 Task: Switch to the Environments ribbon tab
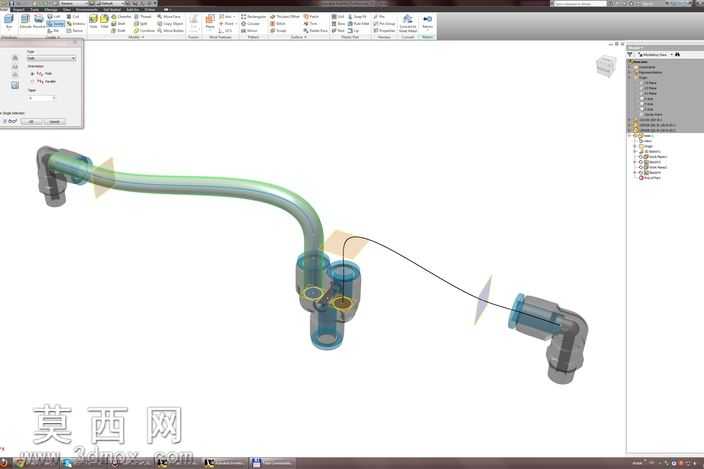point(87,9)
